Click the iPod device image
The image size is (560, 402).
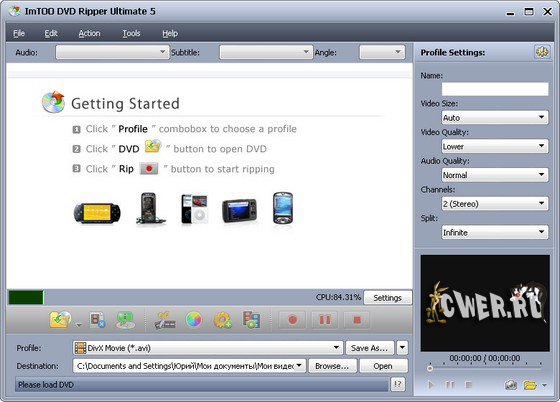pyautogui.click(x=194, y=209)
